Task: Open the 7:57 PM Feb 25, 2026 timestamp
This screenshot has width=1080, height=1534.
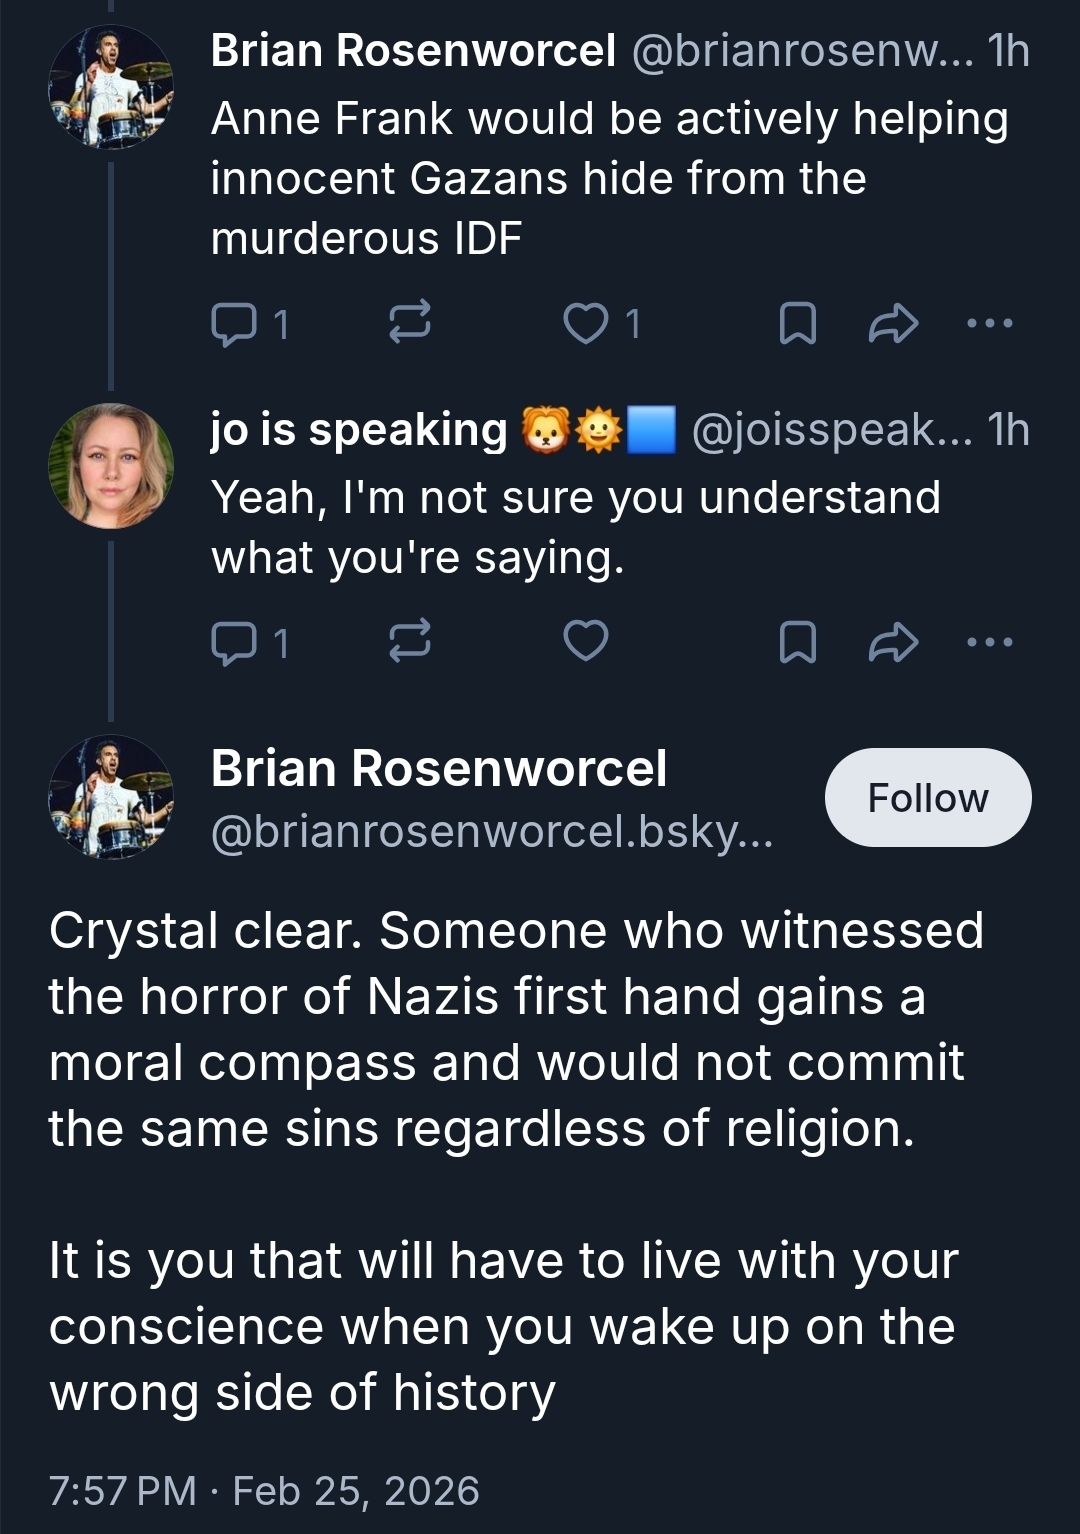Action: click(264, 1490)
